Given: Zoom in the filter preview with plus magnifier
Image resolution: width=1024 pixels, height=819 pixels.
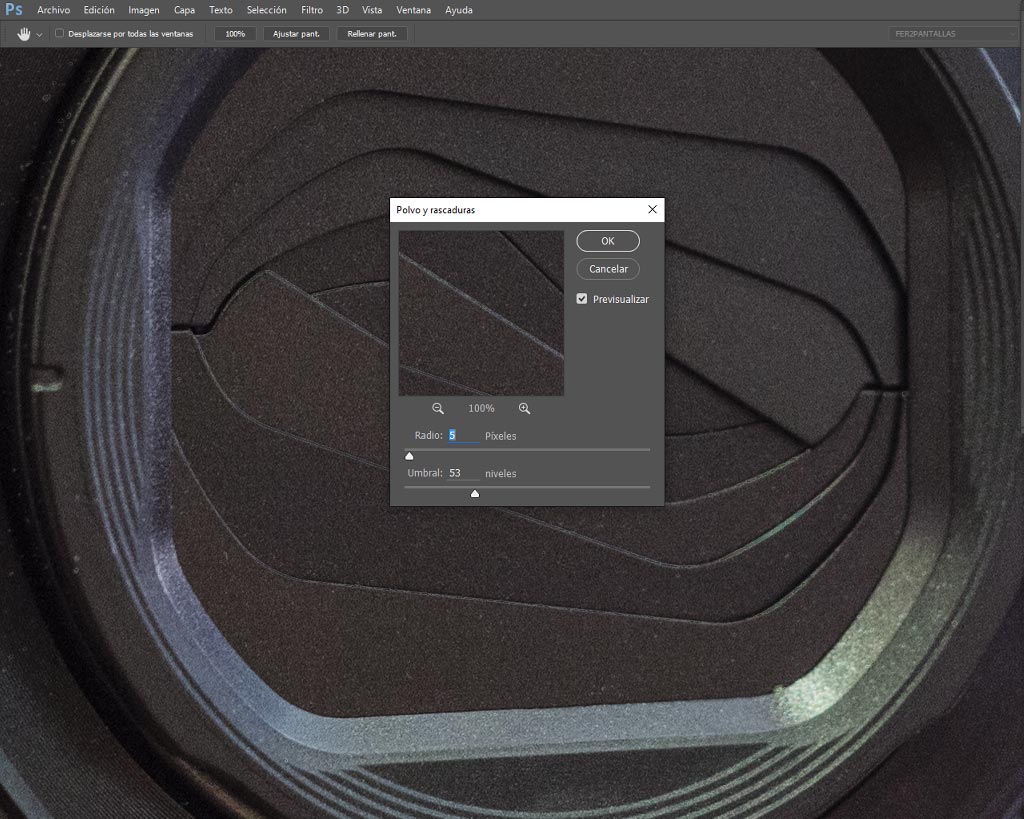Looking at the screenshot, I should [524, 408].
